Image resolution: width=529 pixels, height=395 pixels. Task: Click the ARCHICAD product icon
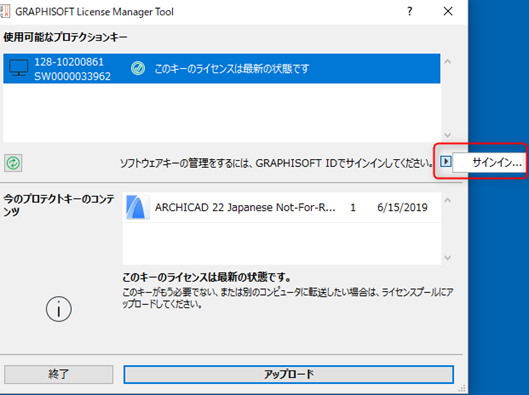[x=137, y=207]
